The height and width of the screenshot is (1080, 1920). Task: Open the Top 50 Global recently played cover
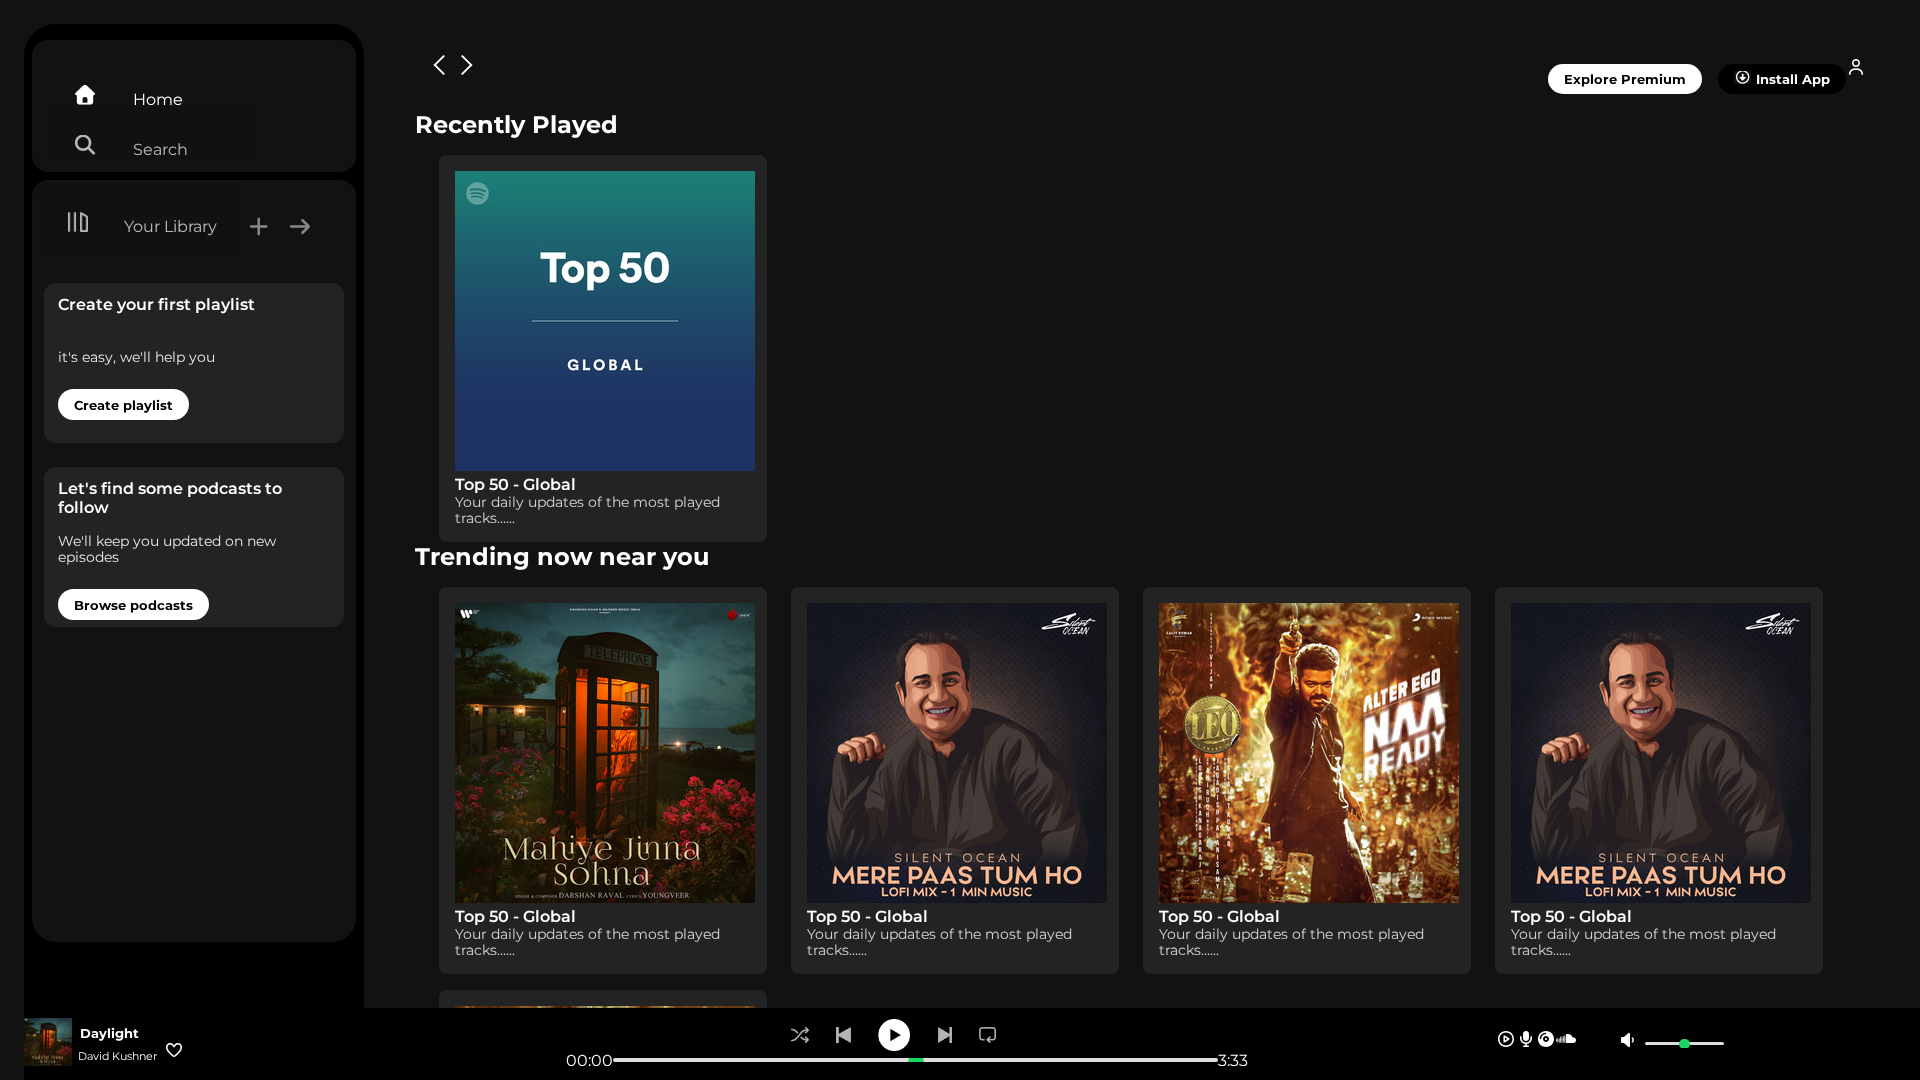click(605, 321)
